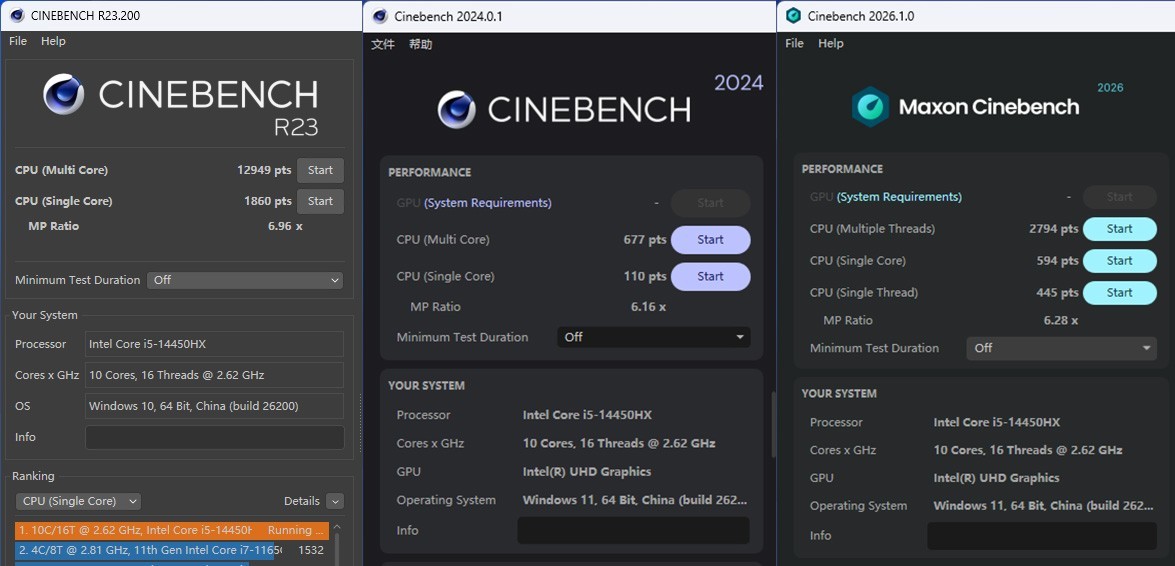Image resolution: width=1175 pixels, height=566 pixels.
Task: Select ranking row 2 Intel Core i7-1165
Action: click(172, 550)
